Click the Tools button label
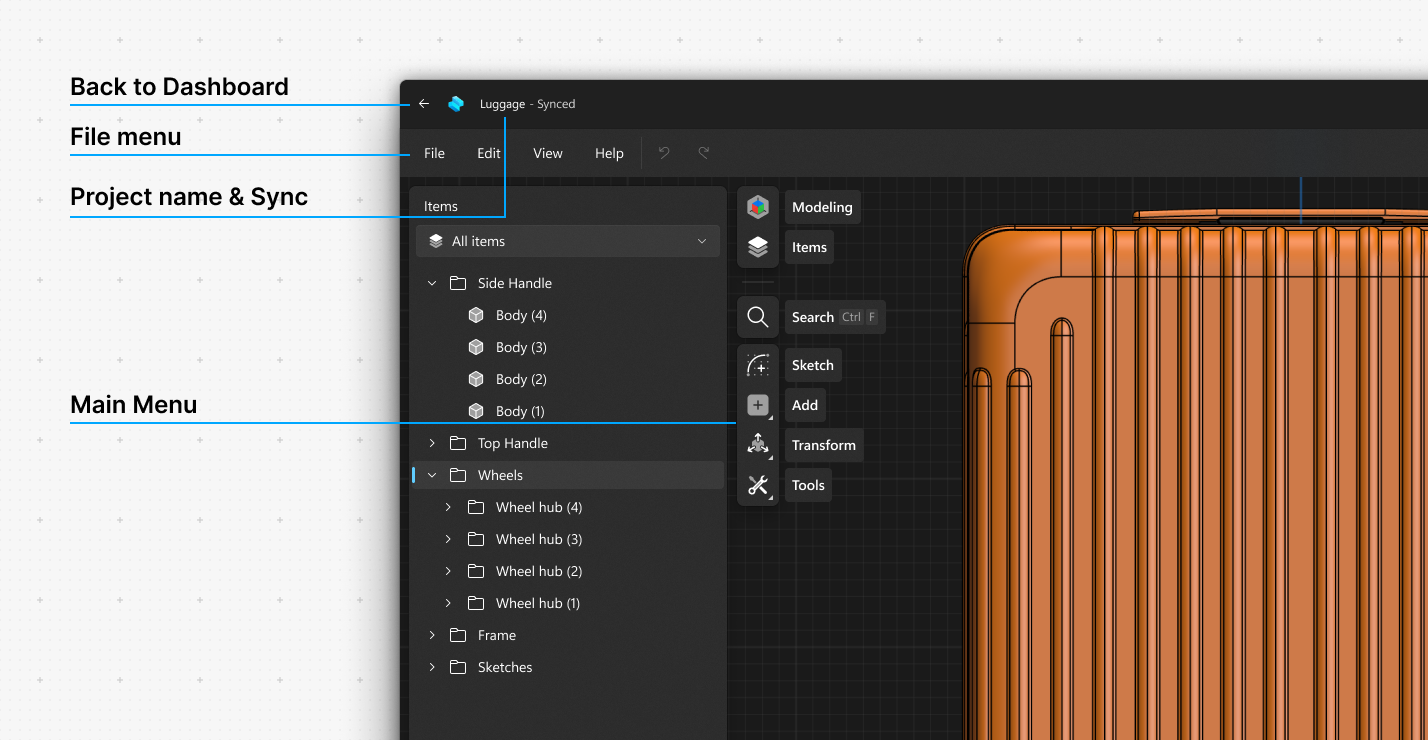The height and width of the screenshot is (740, 1428). tap(807, 485)
